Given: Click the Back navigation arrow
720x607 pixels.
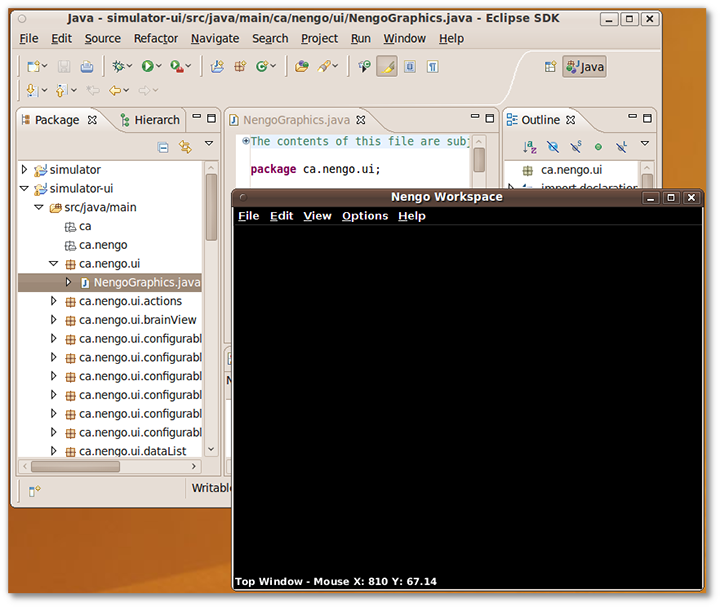Looking at the screenshot, I should click(x=115, y=90).
